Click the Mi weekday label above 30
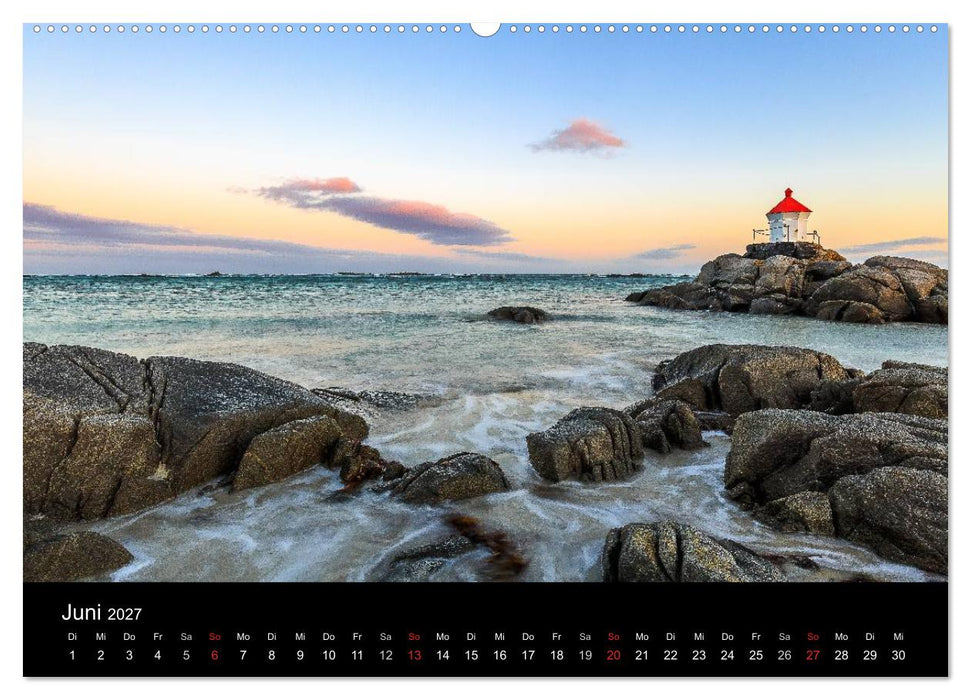 [899, 637]
